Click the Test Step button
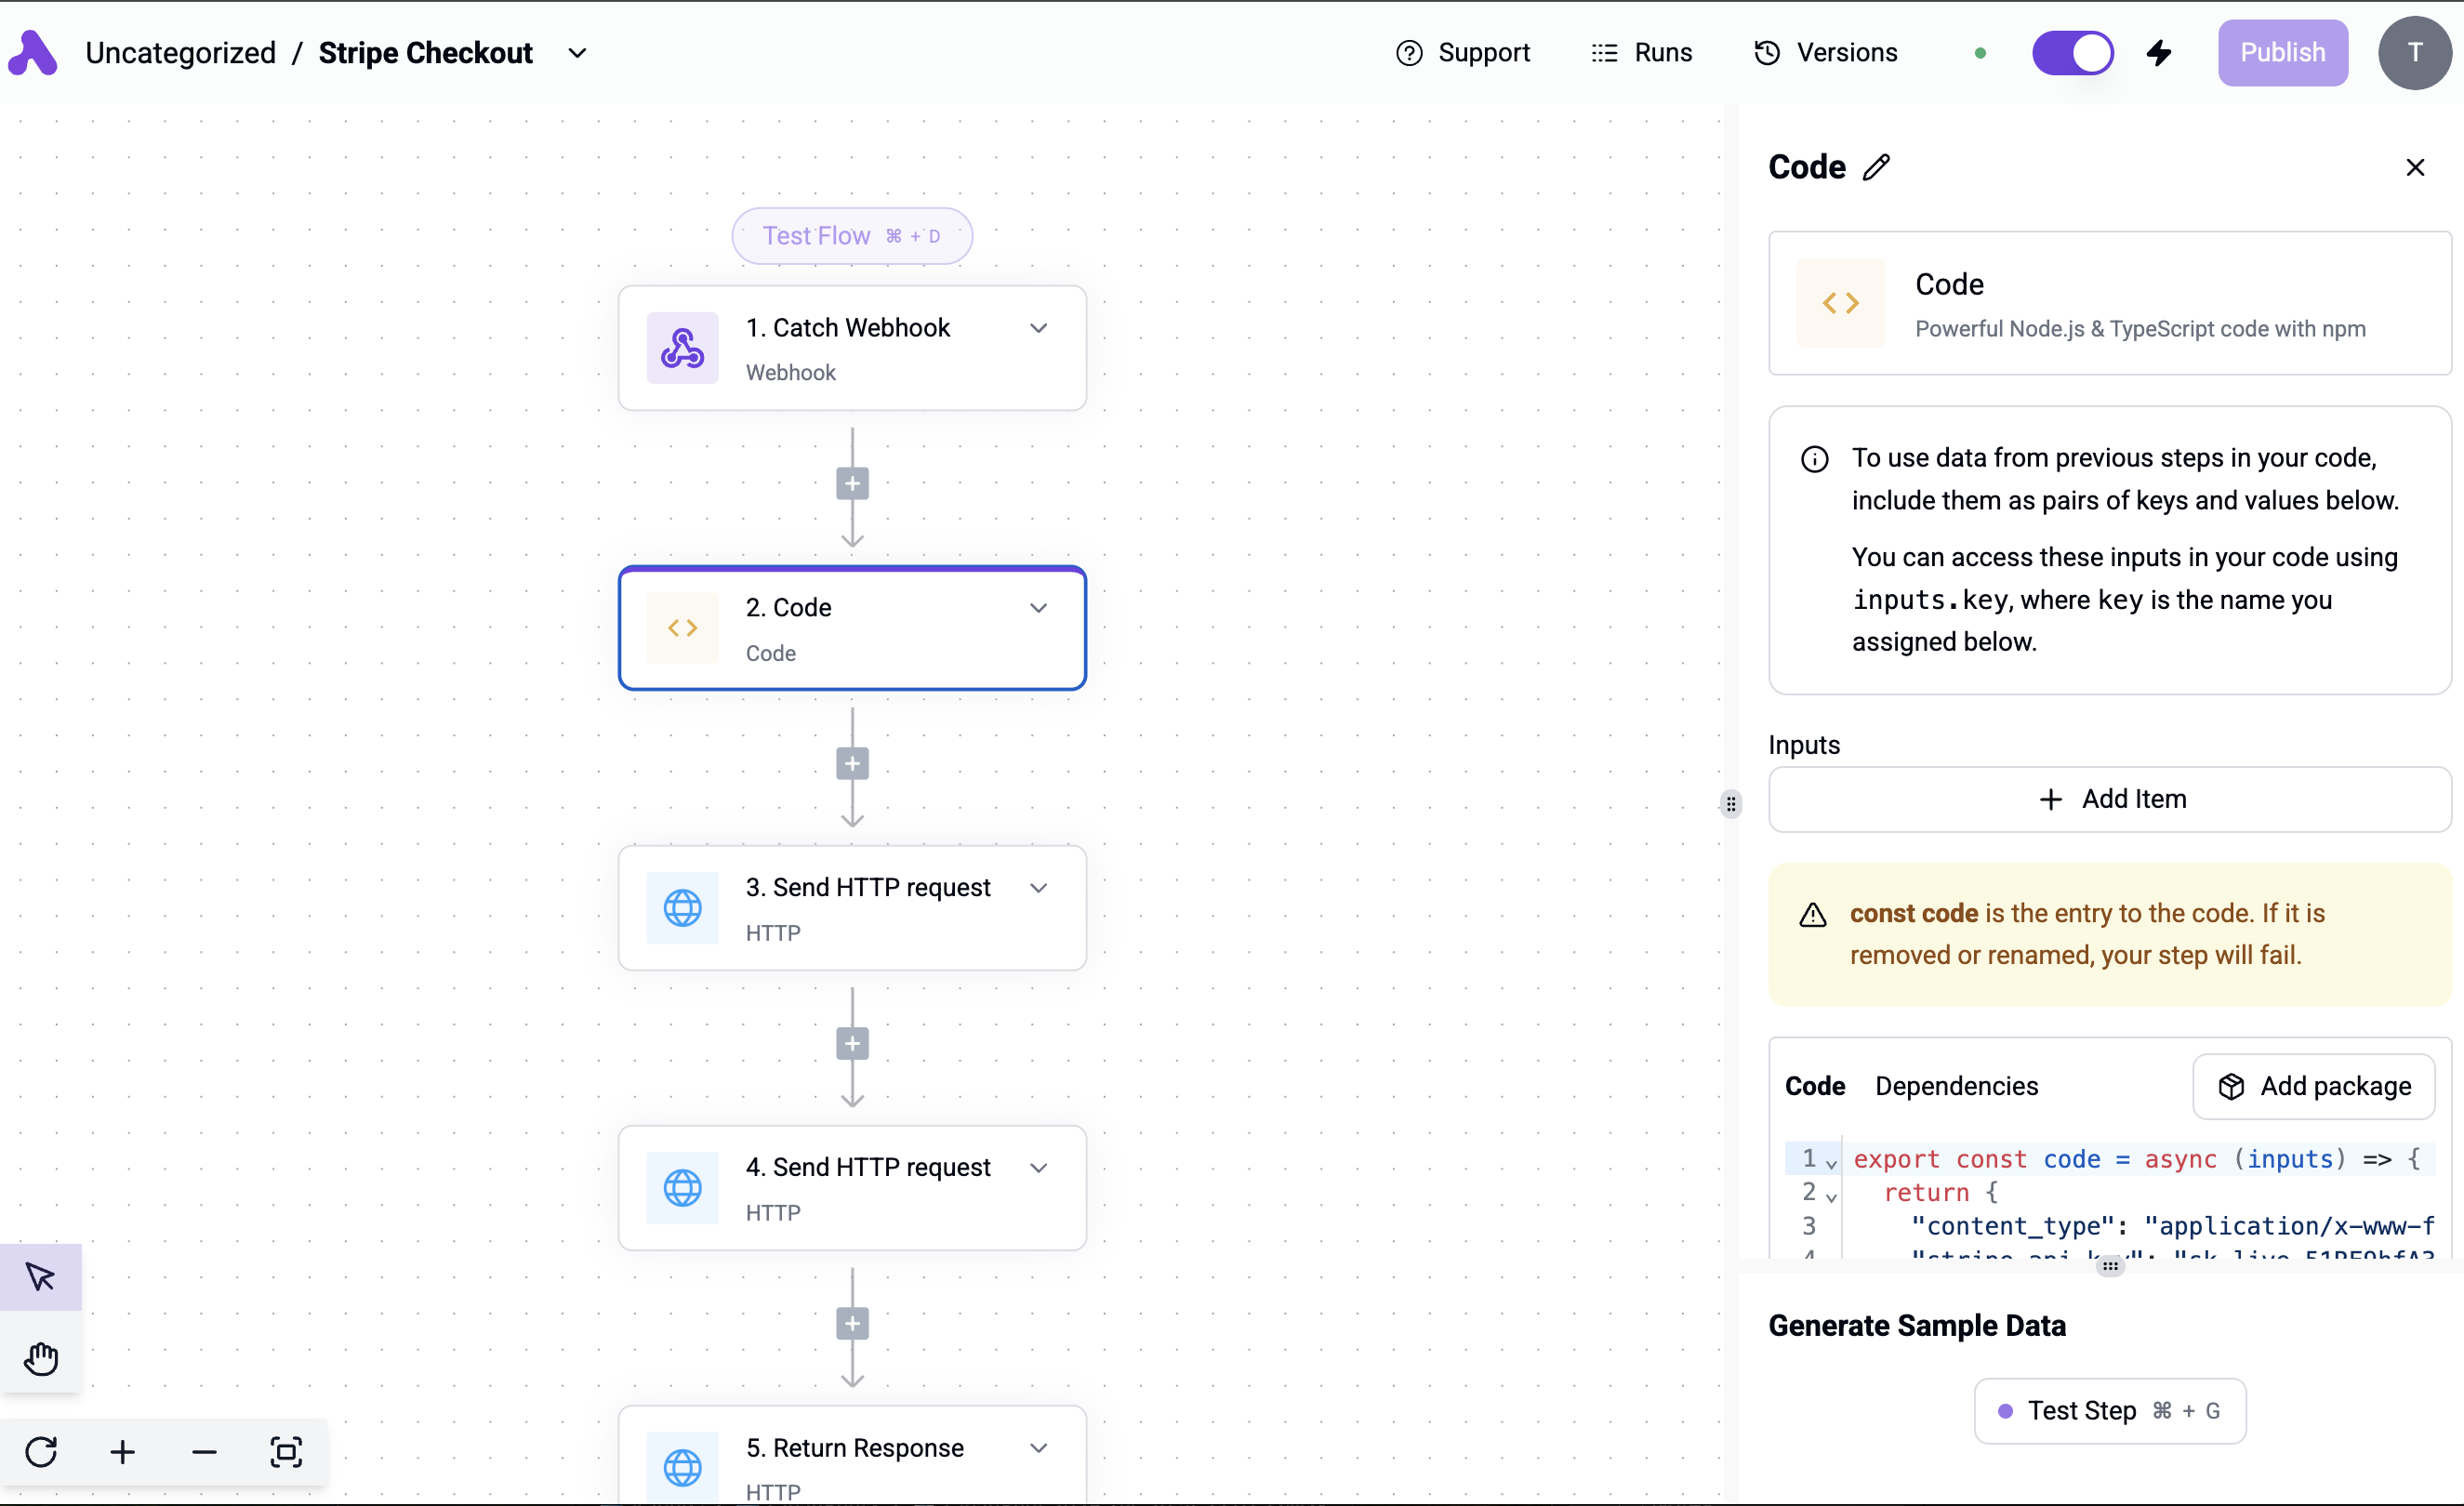 pyautogui.click(x=2110, y=1411)
